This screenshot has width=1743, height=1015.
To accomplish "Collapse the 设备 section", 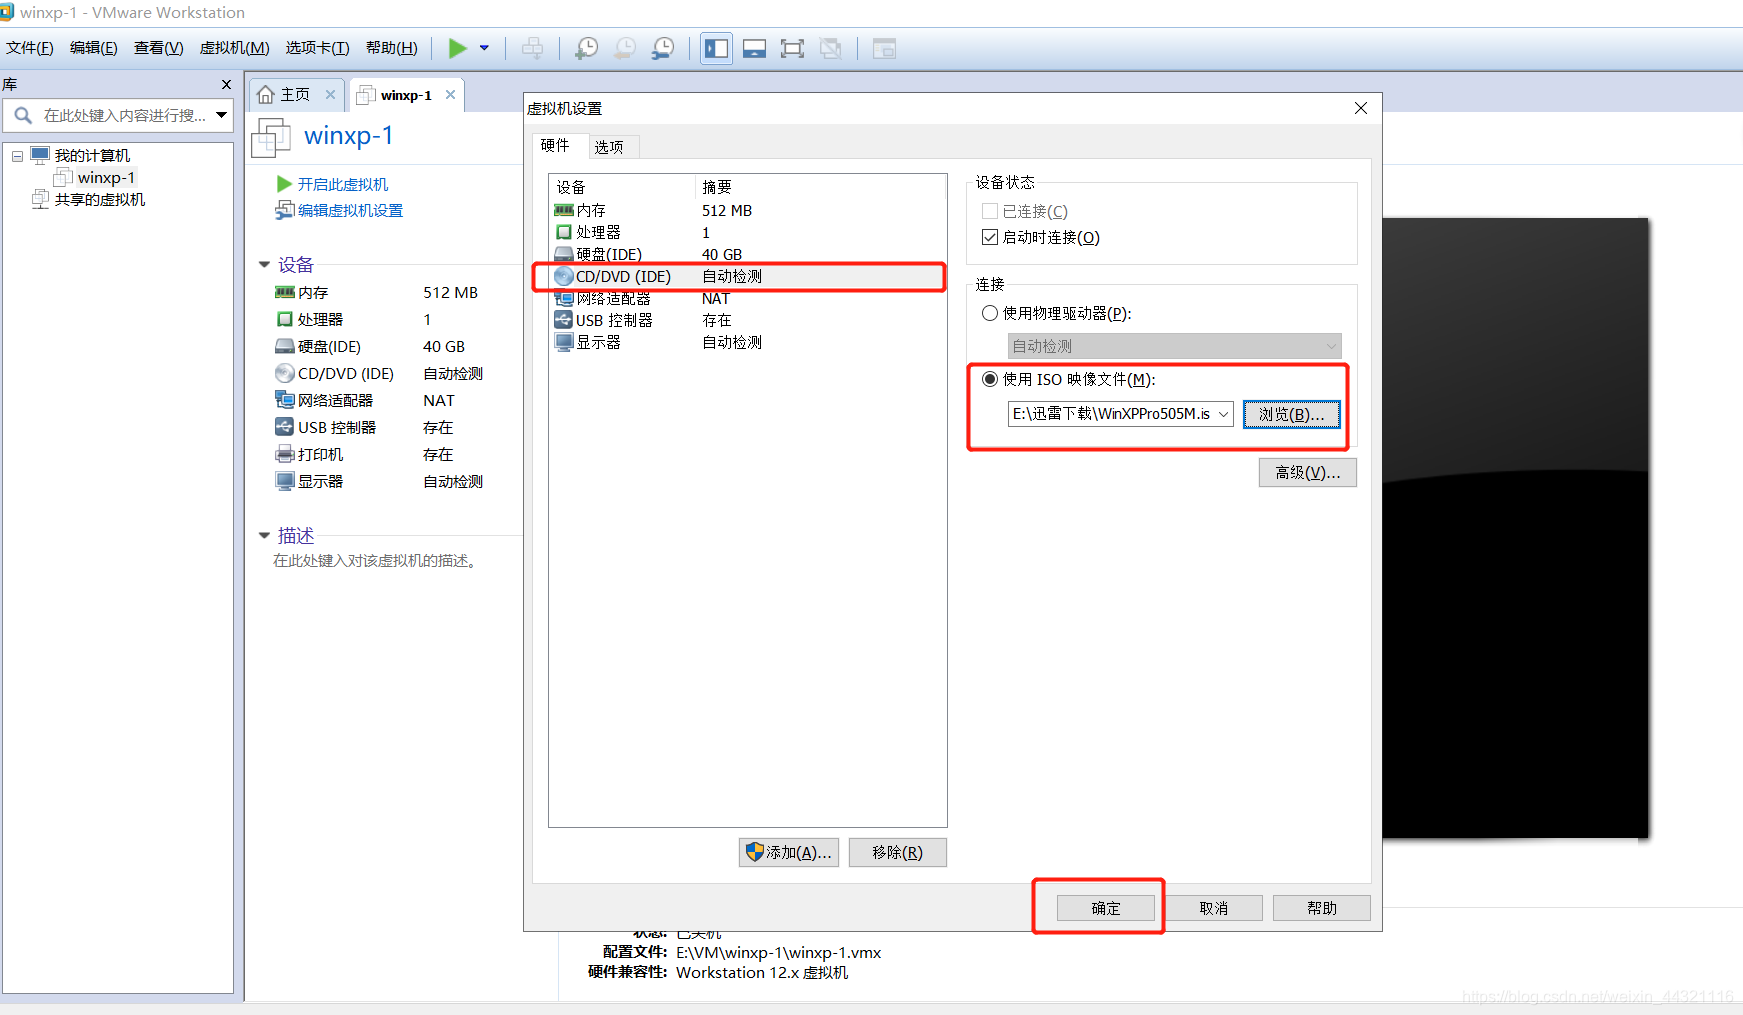I will (264, 265).
